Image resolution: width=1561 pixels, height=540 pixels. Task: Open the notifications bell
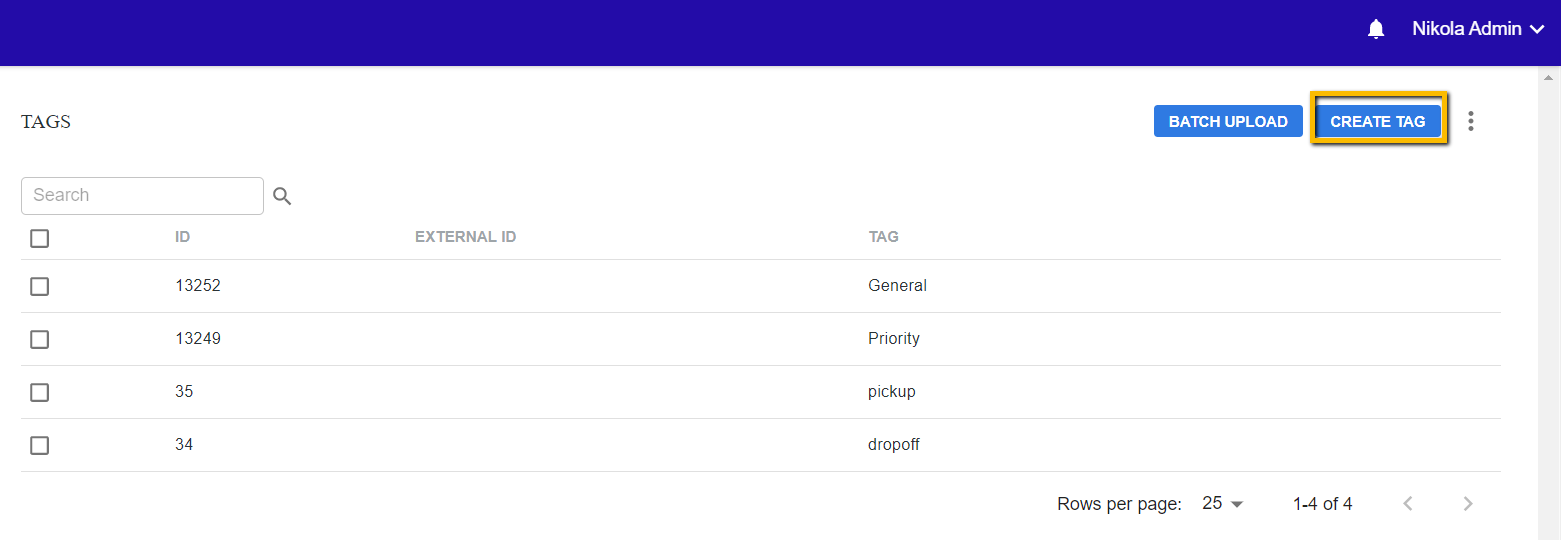coord(1376,29)
